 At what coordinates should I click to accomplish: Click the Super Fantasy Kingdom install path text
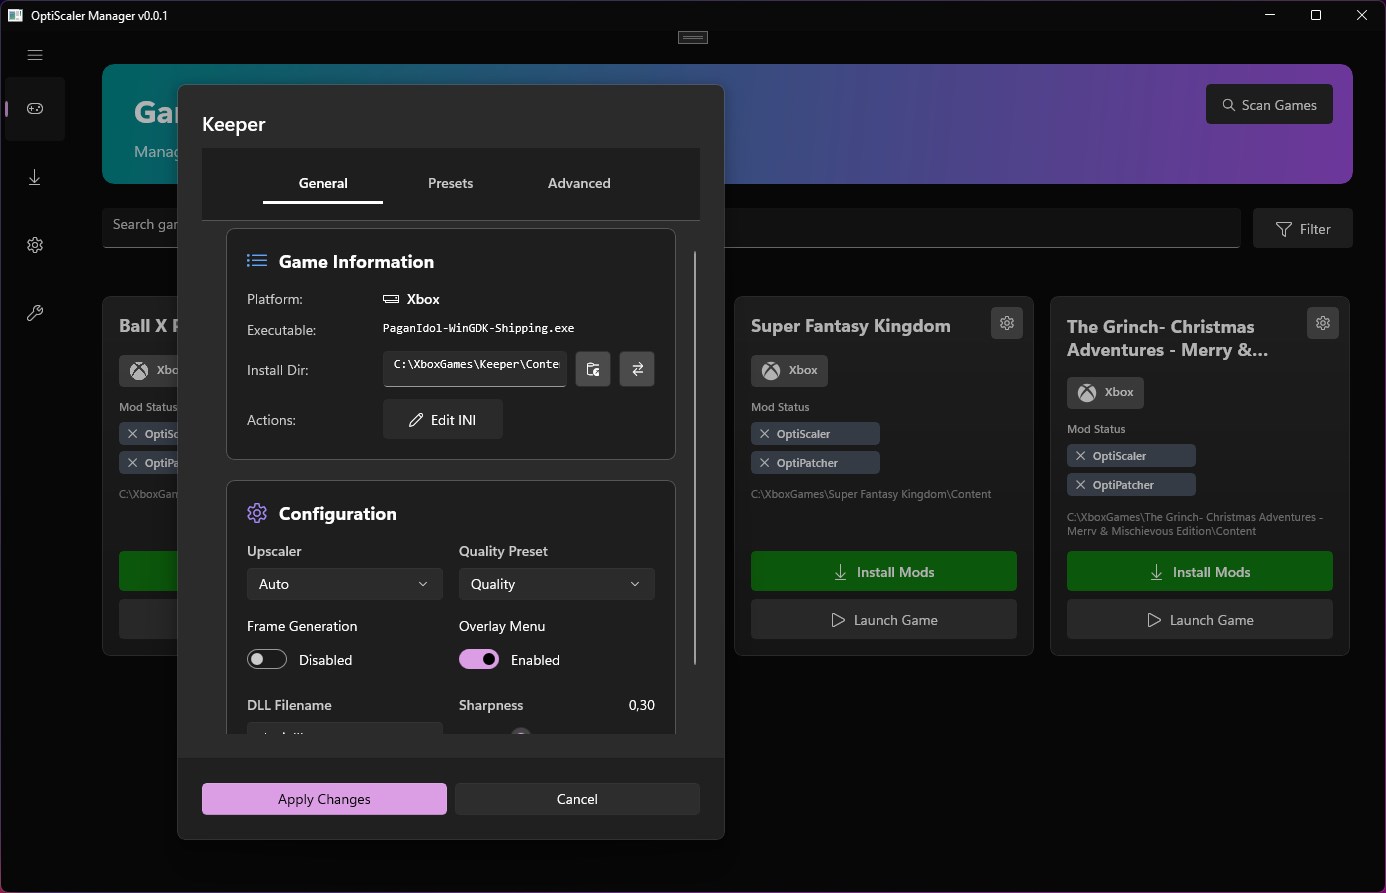(x=871, y=494)
